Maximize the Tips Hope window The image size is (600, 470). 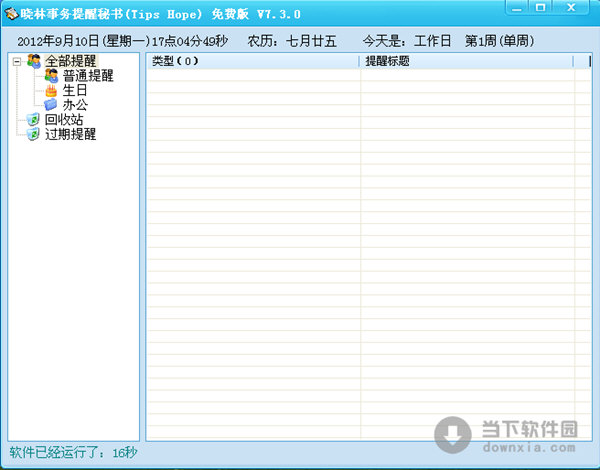(540, 8)
